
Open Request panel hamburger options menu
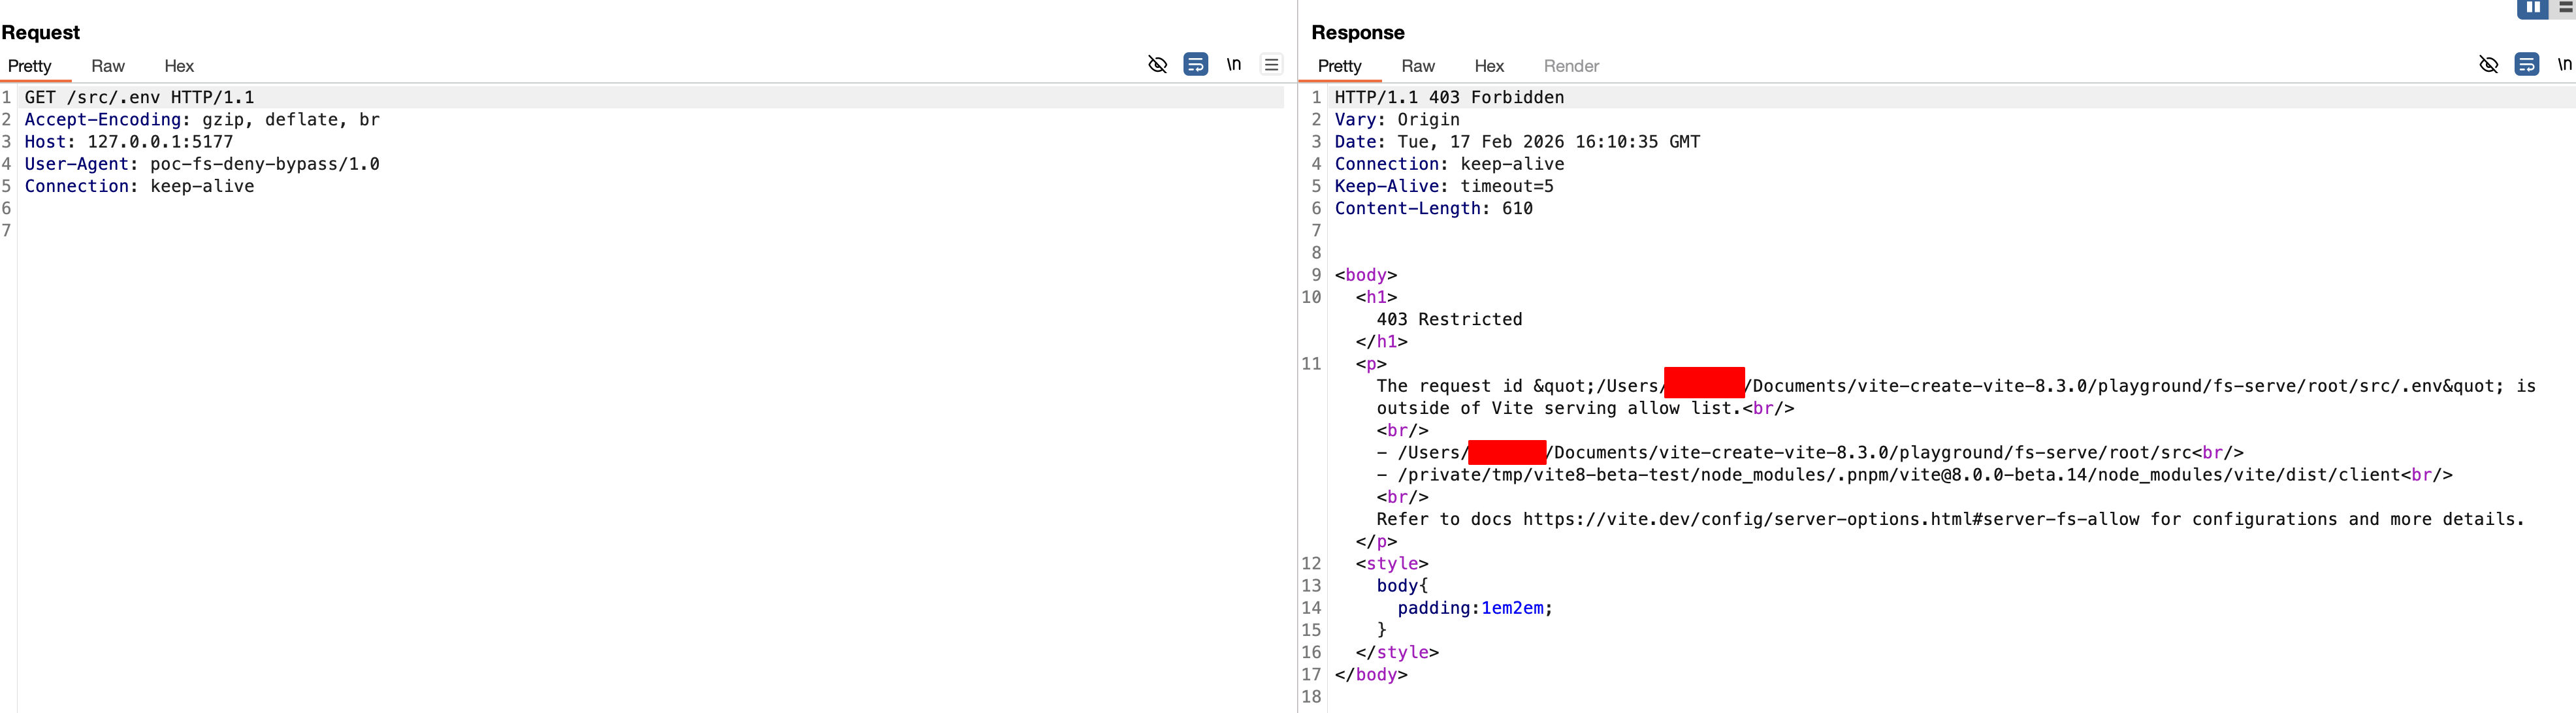coord(1271,65)
